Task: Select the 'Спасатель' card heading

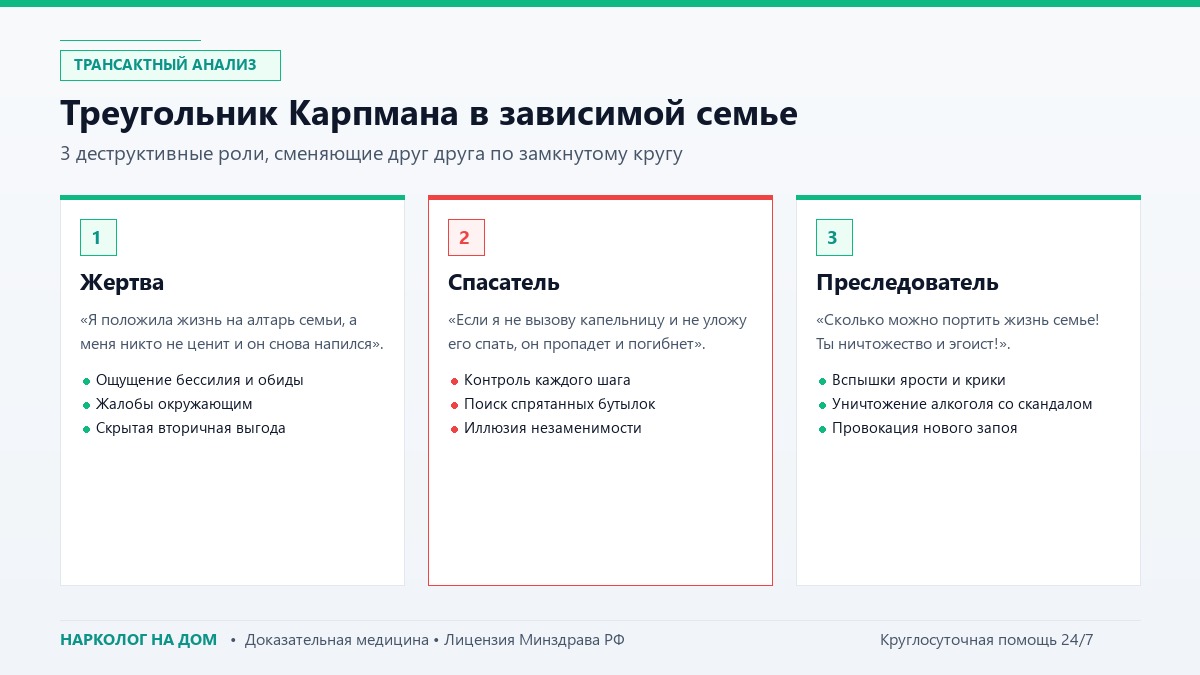Action: (504, 283)
